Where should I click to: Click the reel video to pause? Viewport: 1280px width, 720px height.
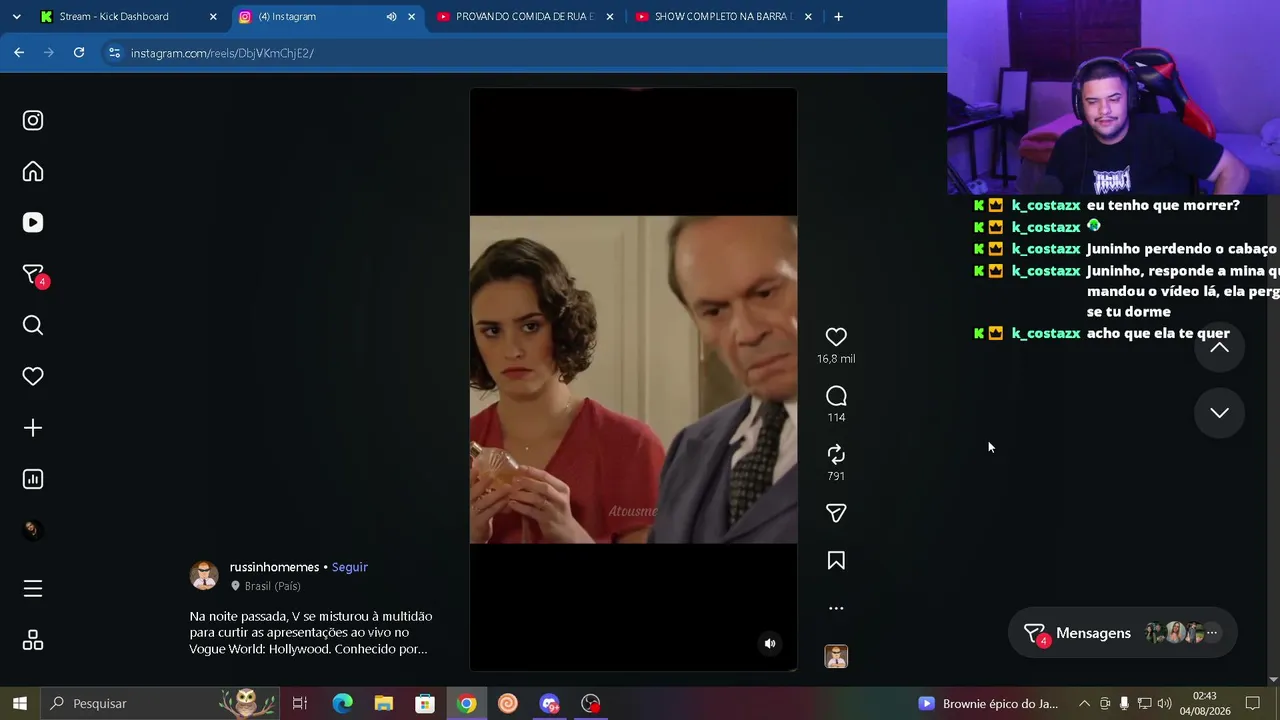[633, 379]
